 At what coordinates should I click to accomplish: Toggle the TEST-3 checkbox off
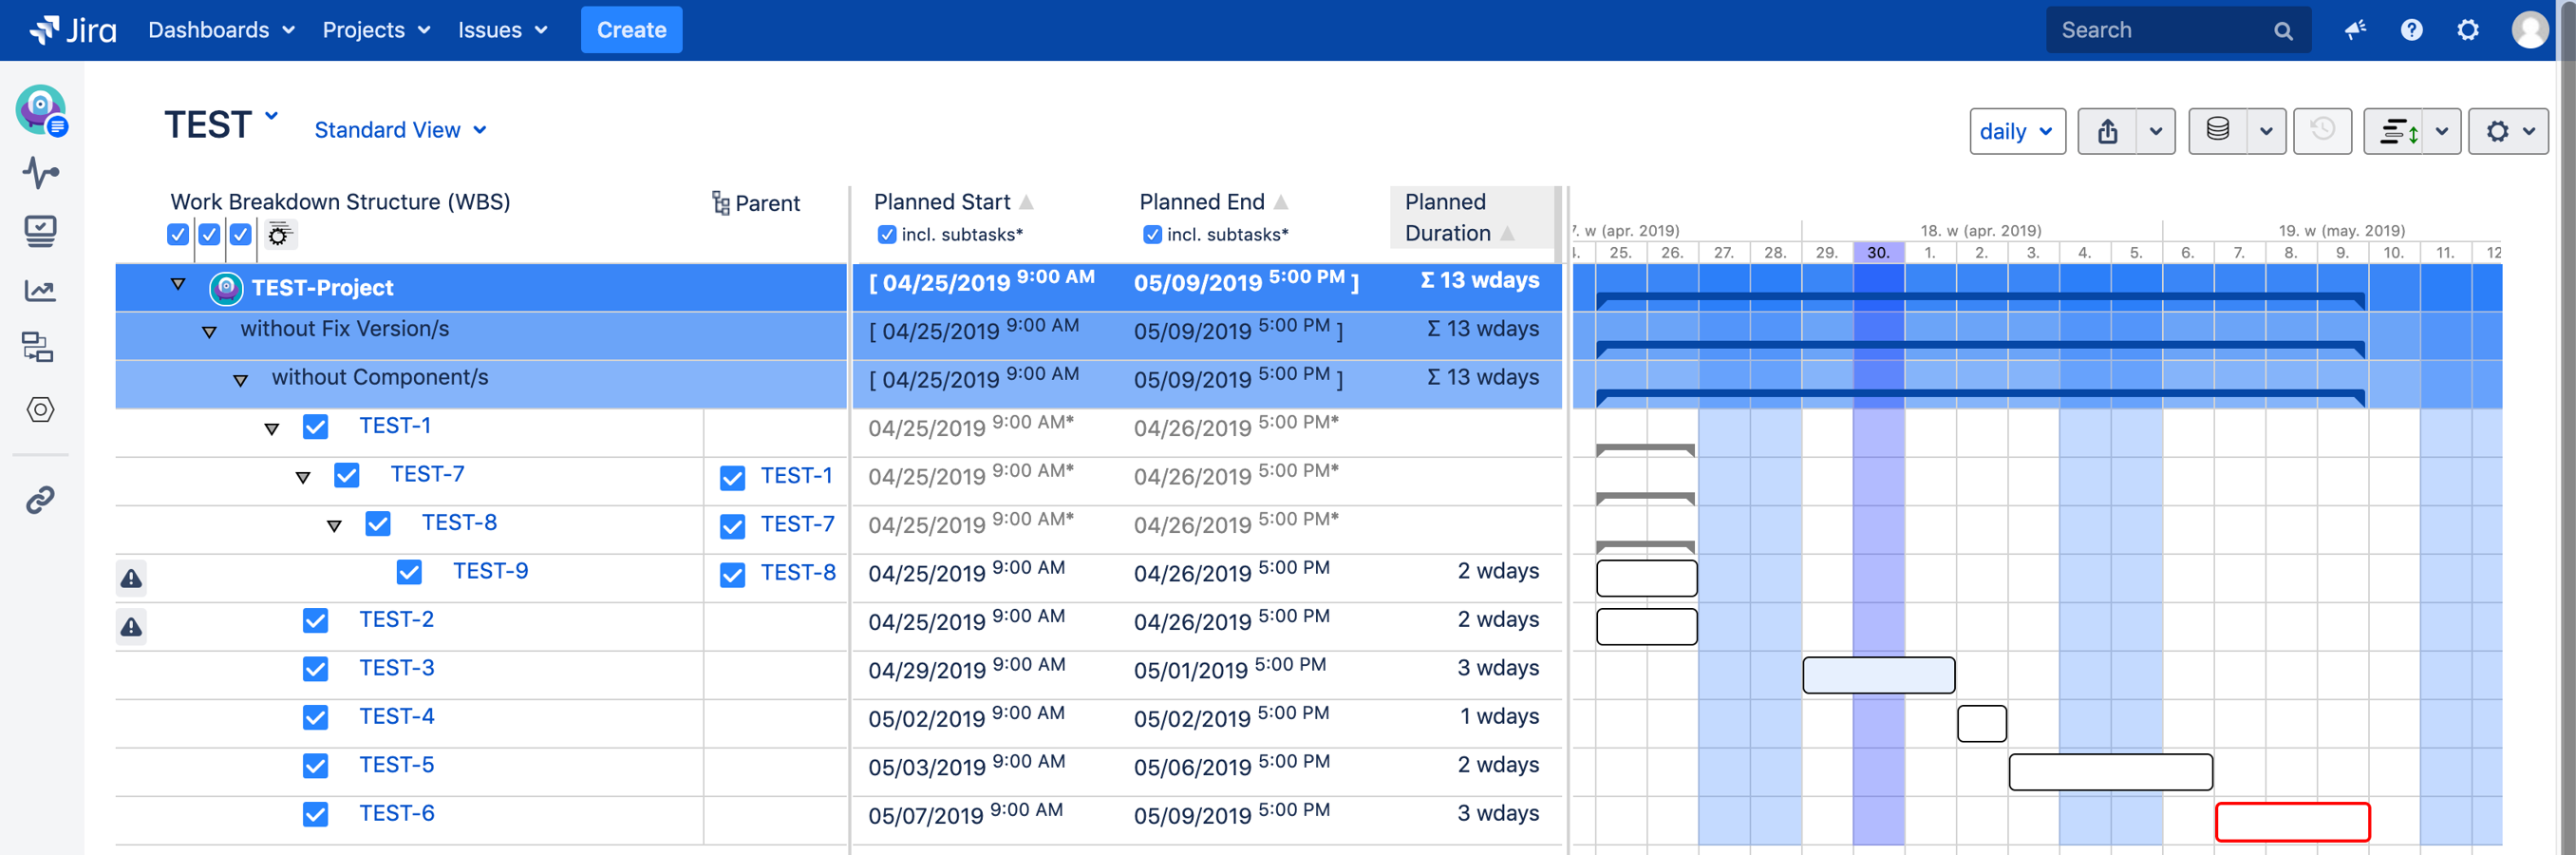(x=316, y=669)
